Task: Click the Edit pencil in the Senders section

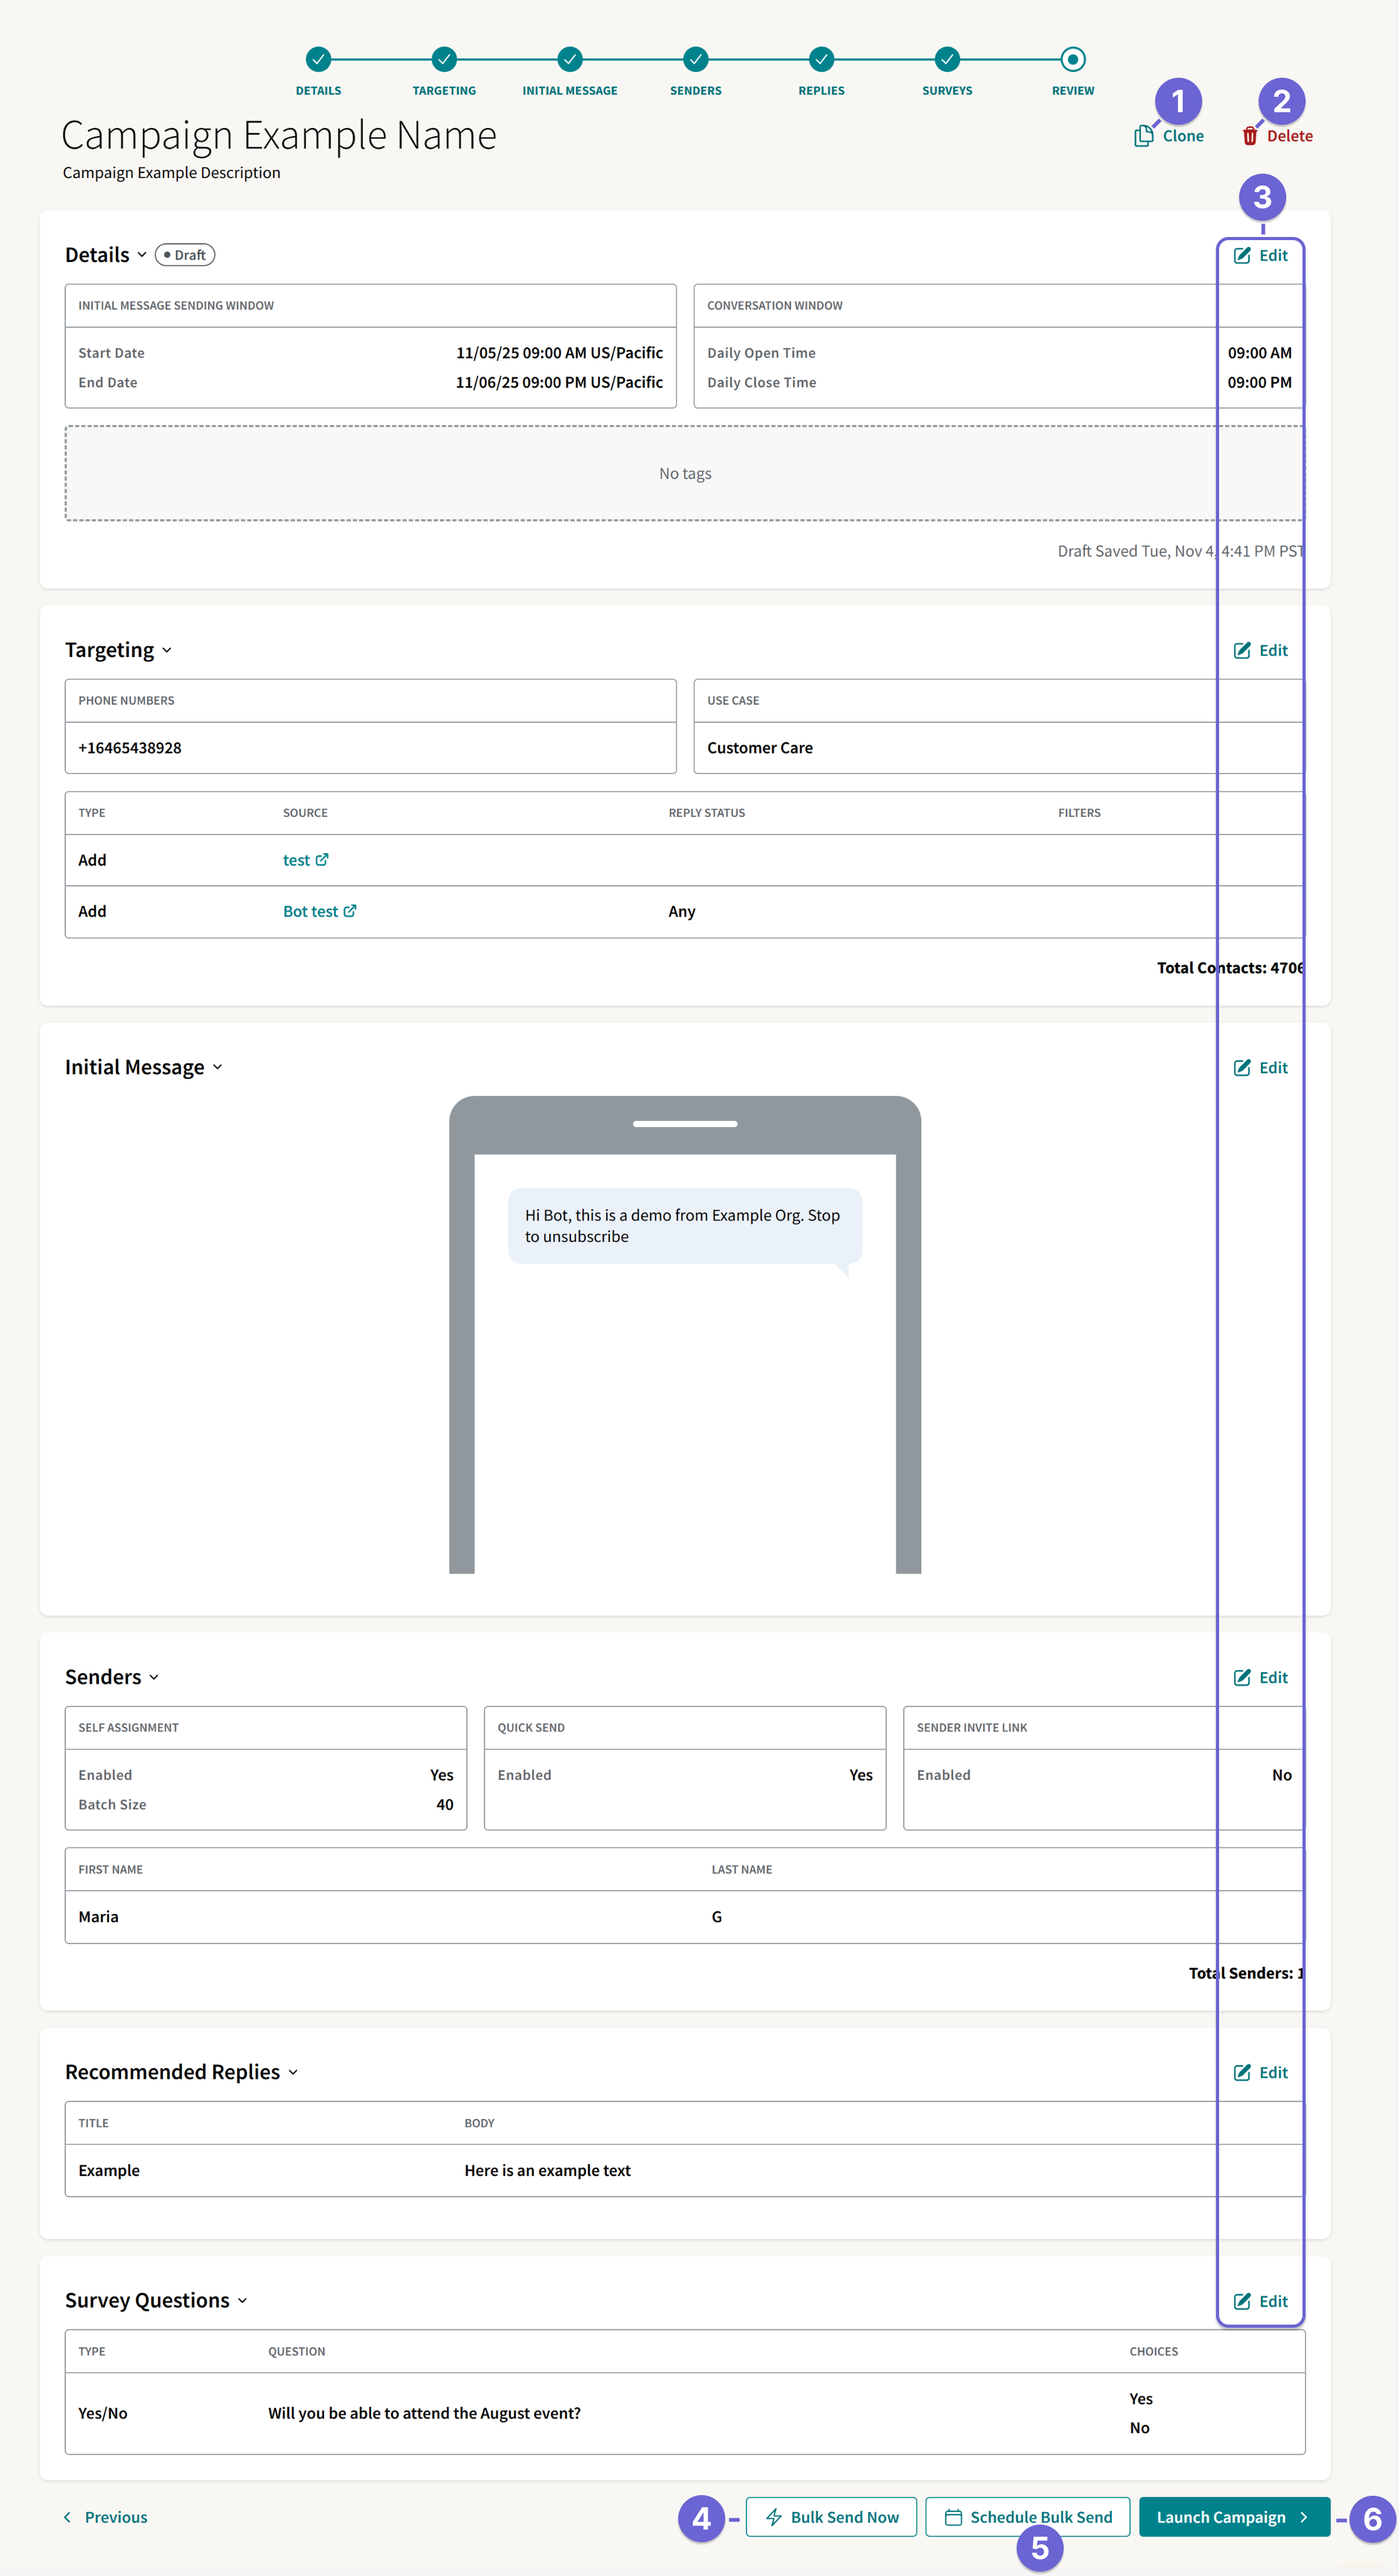Action: pos(1243,1678)
